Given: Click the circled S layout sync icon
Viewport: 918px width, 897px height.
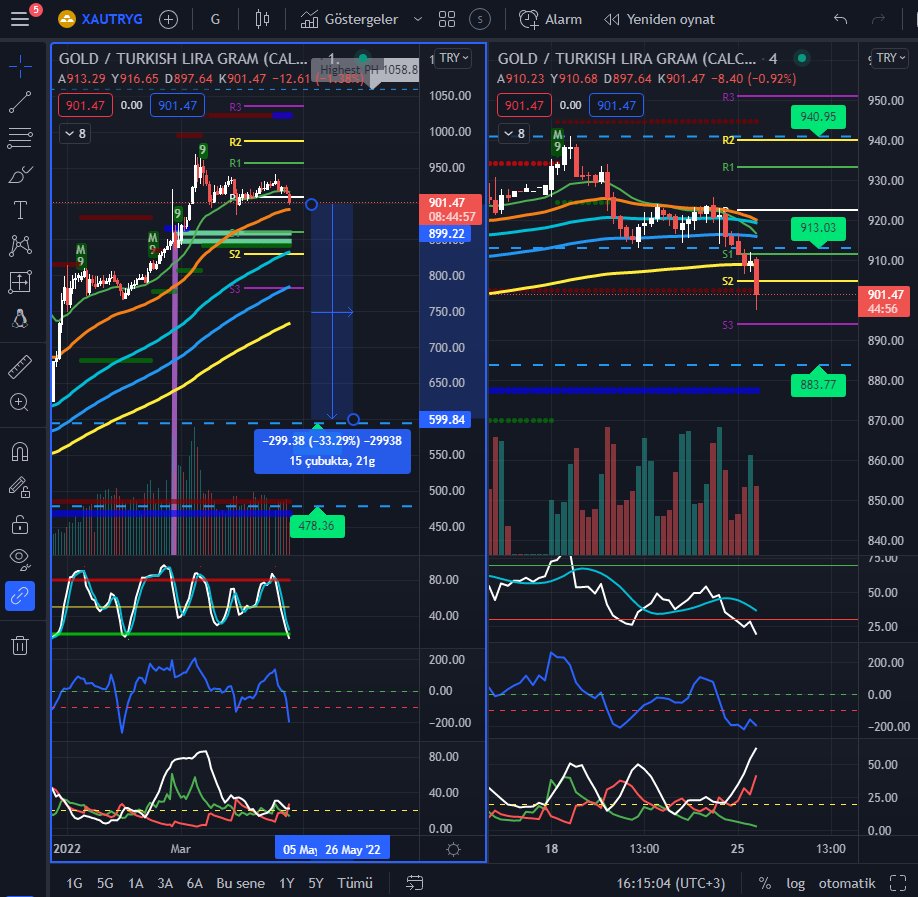Looking at the screenshot, I should (x=479, y=19).
